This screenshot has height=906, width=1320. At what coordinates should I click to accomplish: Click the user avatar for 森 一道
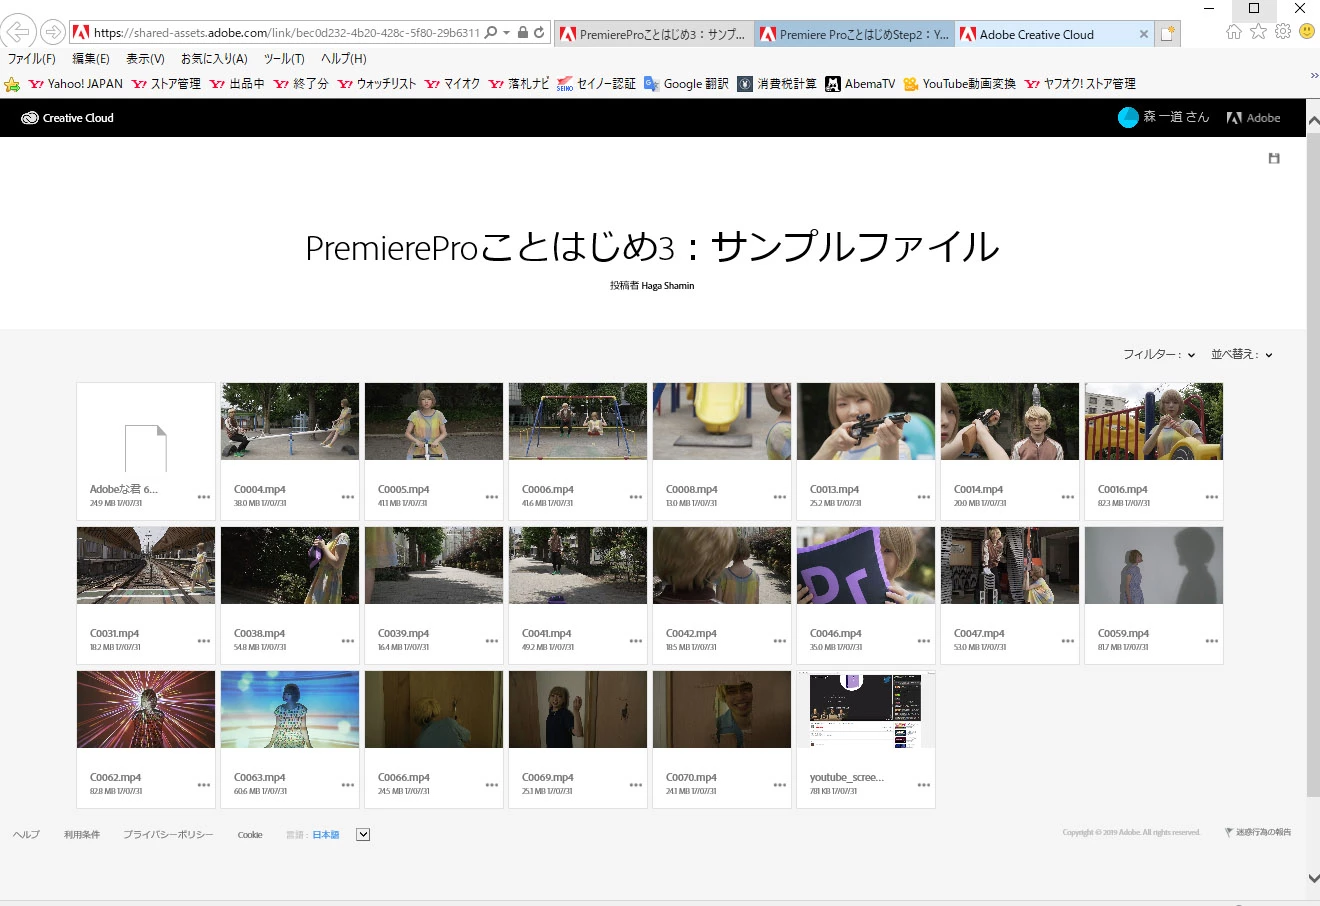[1128, 117]
